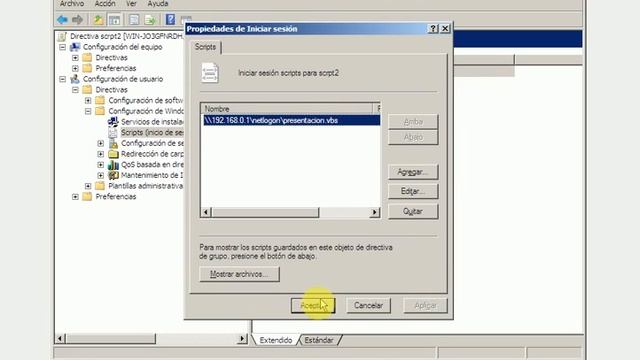Expand the Plantillas administrativas node
The image size is (640, 360).
point(88,186)
